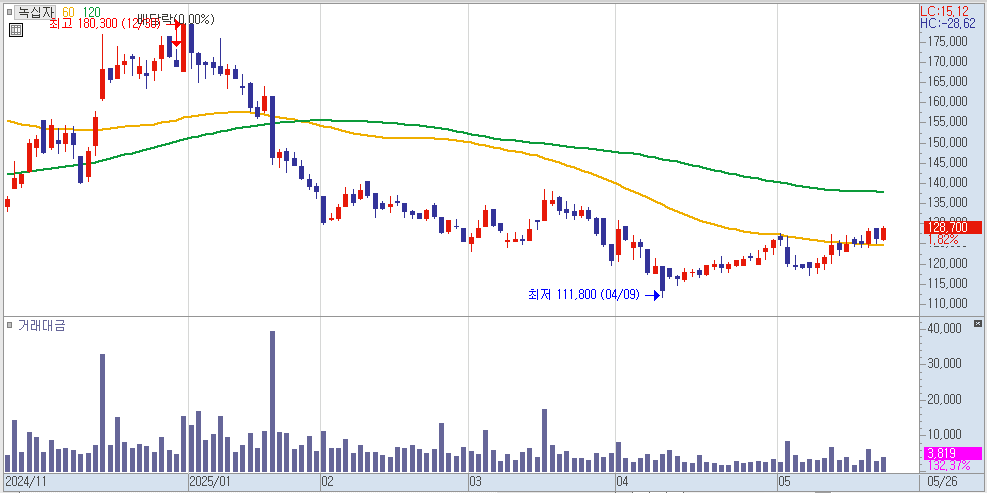Click the 20,000 volume axis label
Screen dimensions: 987x493
[944, 399]
